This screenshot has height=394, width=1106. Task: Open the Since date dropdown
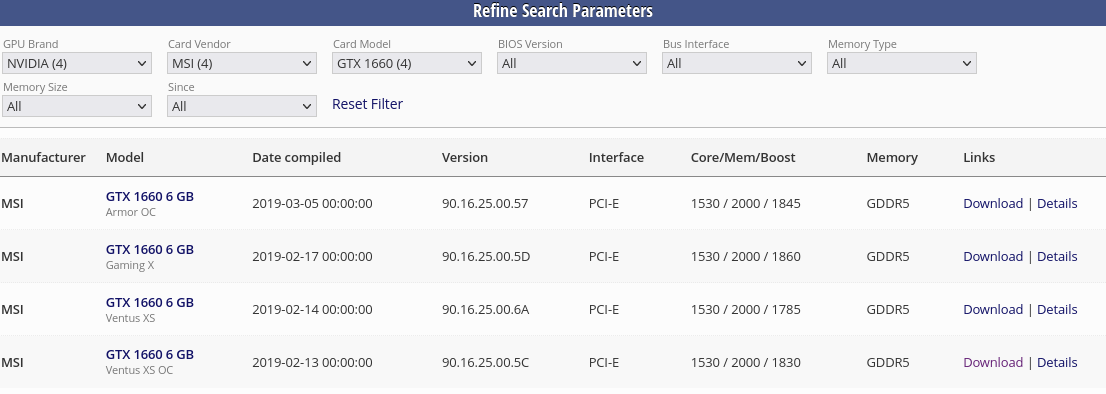241,106
